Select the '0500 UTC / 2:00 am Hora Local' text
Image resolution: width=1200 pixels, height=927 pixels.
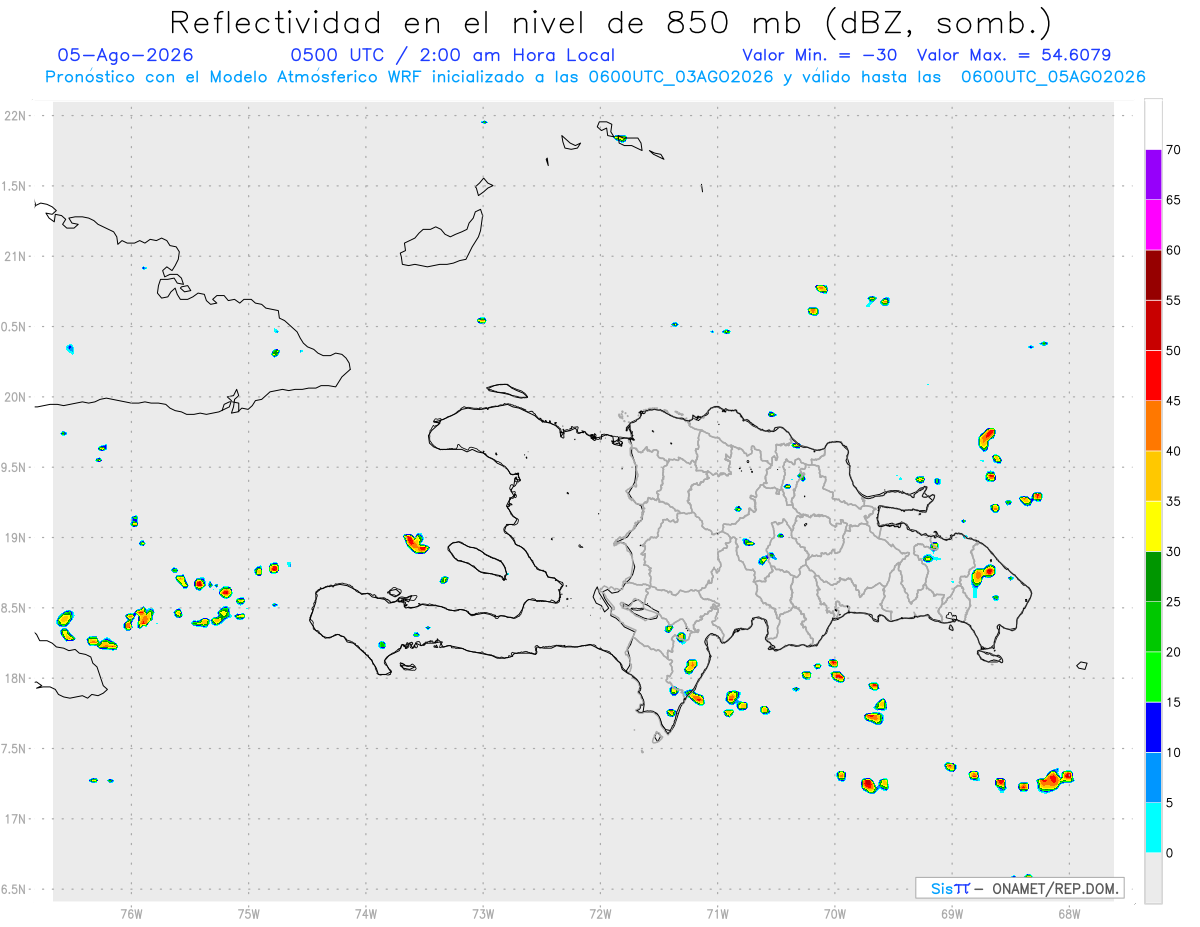pyautogui.click(x=452, y=55)
